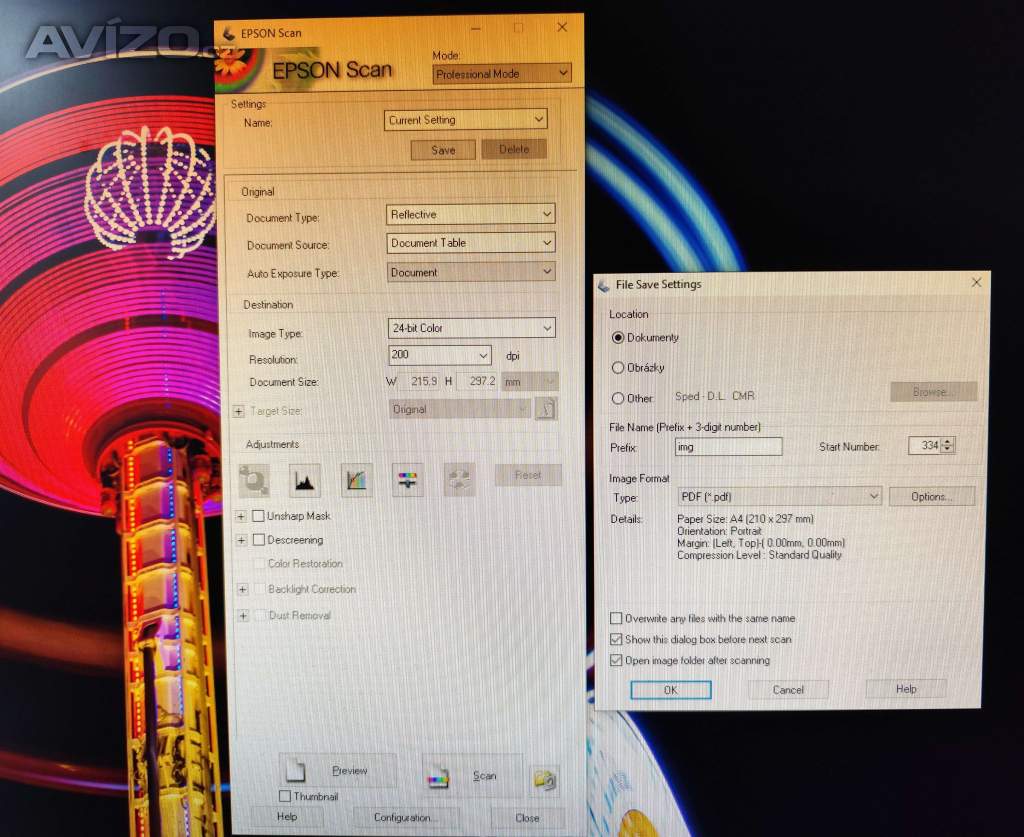
Task: Enable Unsharp Mask checkbox
Action: click(x=259, y=516)
